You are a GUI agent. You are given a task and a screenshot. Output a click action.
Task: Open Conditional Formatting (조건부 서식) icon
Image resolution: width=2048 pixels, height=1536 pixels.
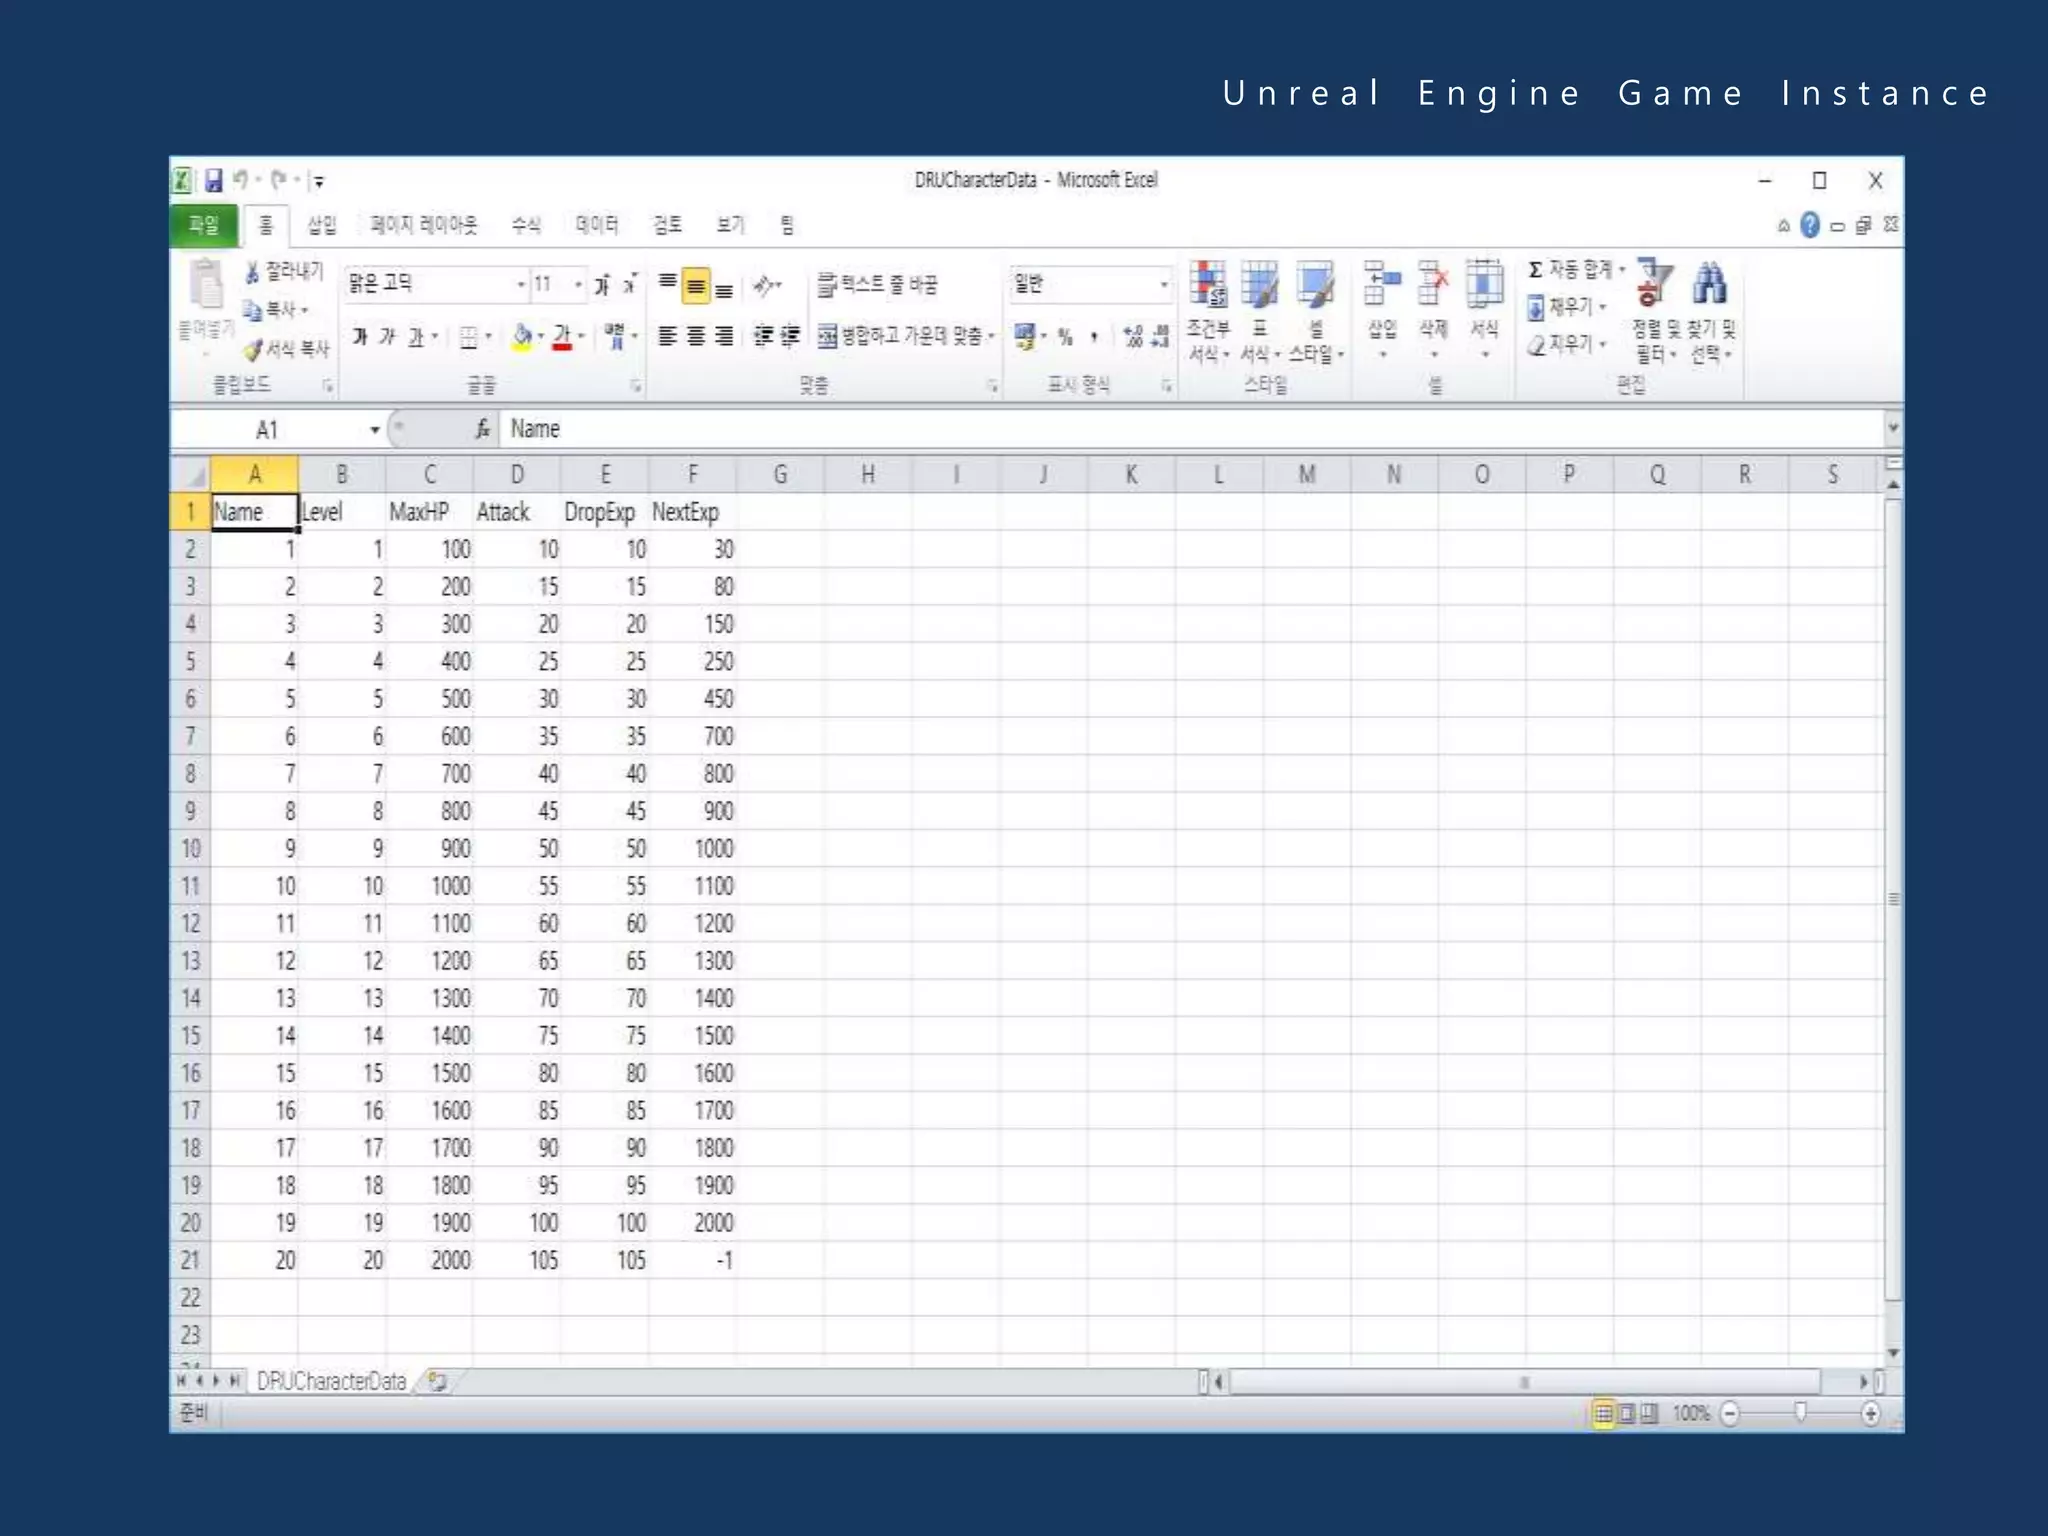pos(1208,286)
